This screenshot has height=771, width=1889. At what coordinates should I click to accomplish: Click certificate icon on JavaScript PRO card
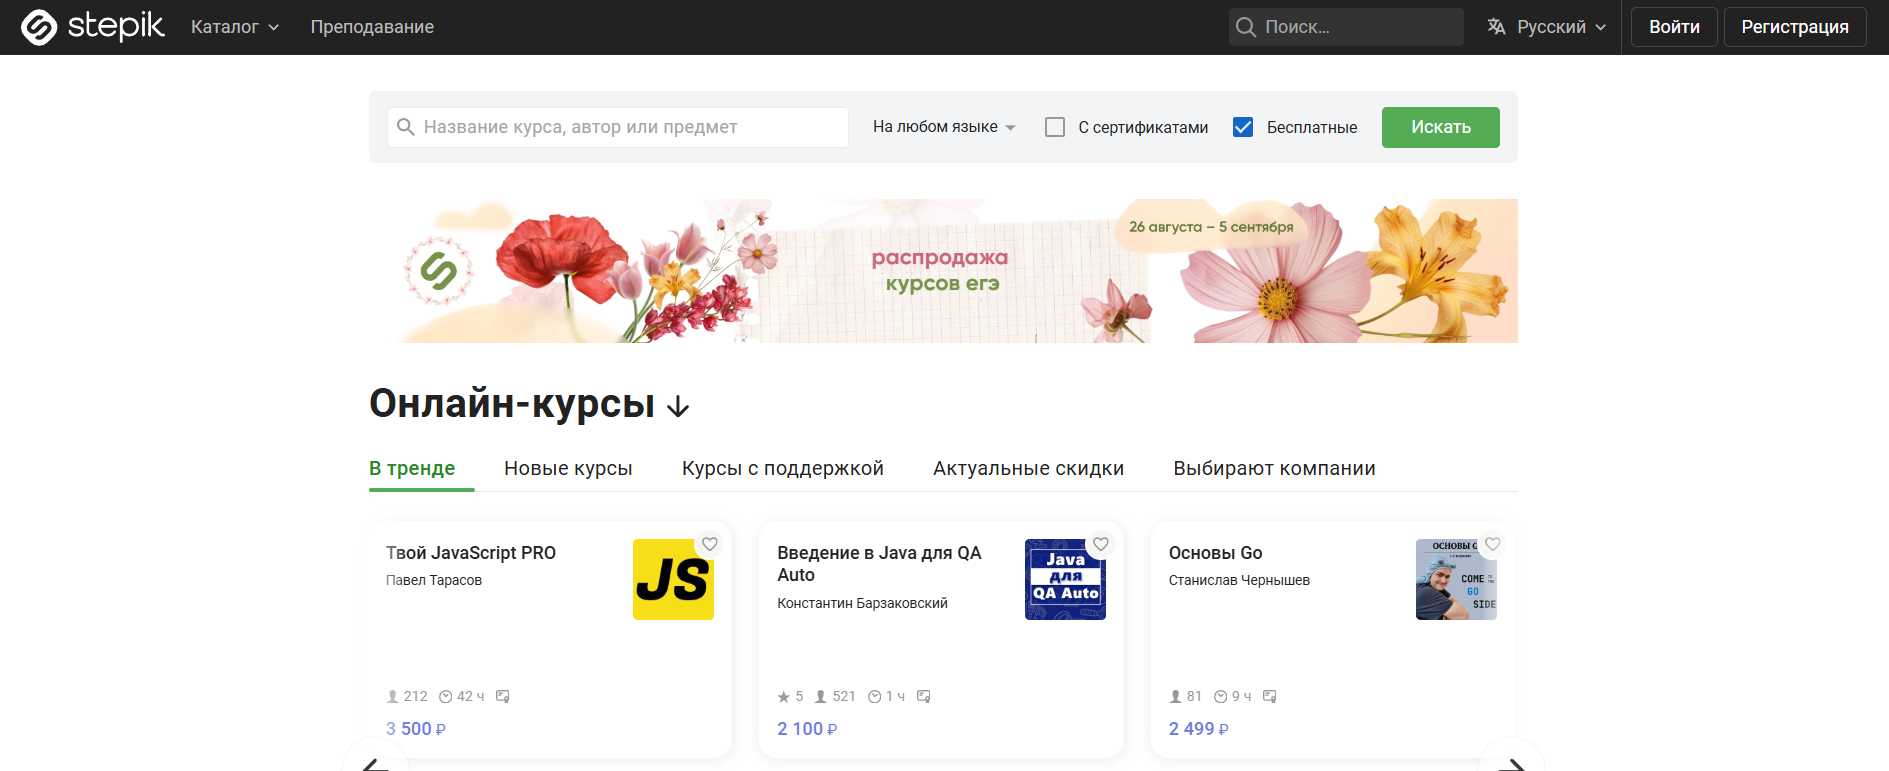tap(503, 696)
